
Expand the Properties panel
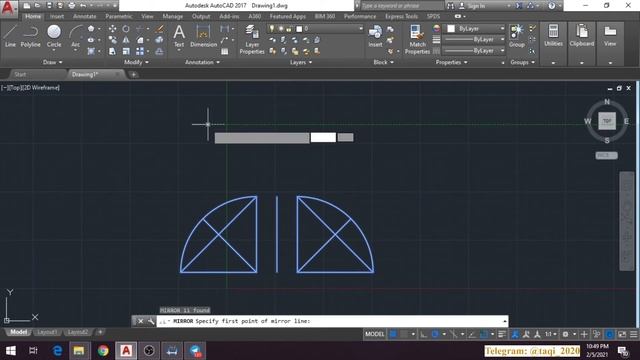(x=451, y=62)
